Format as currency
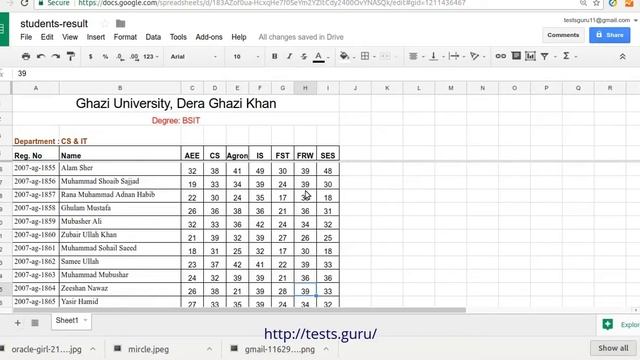 90,57
